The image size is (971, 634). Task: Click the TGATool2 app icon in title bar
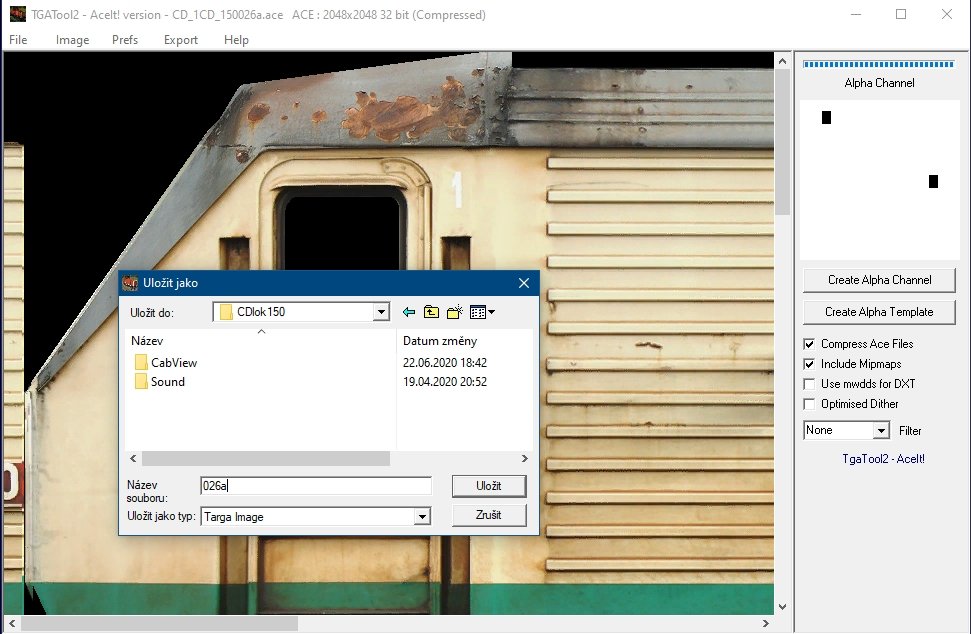(17, 15)
